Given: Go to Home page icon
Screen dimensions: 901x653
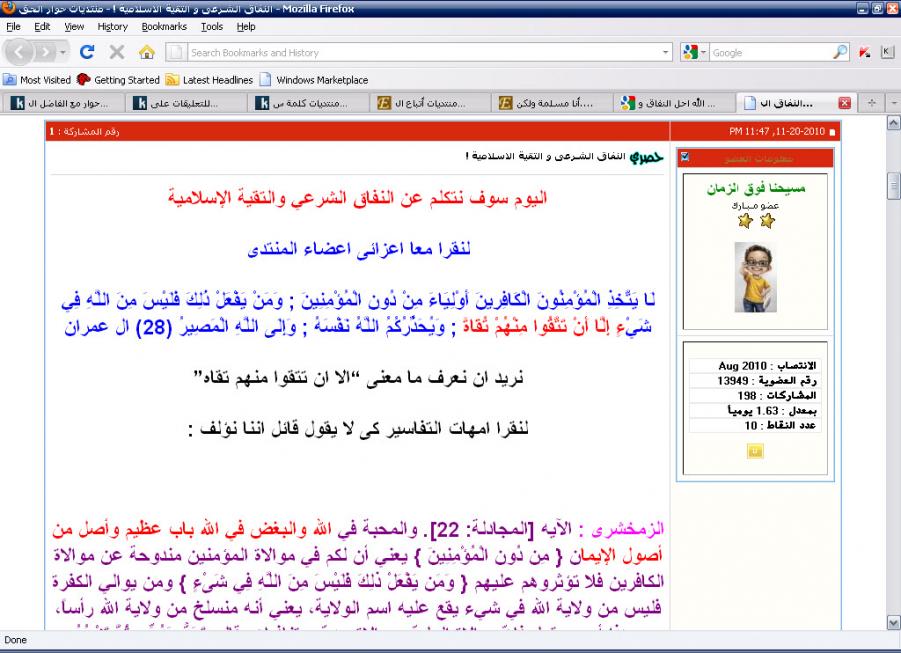Looking at the screenshot, I should coord(146,53).
